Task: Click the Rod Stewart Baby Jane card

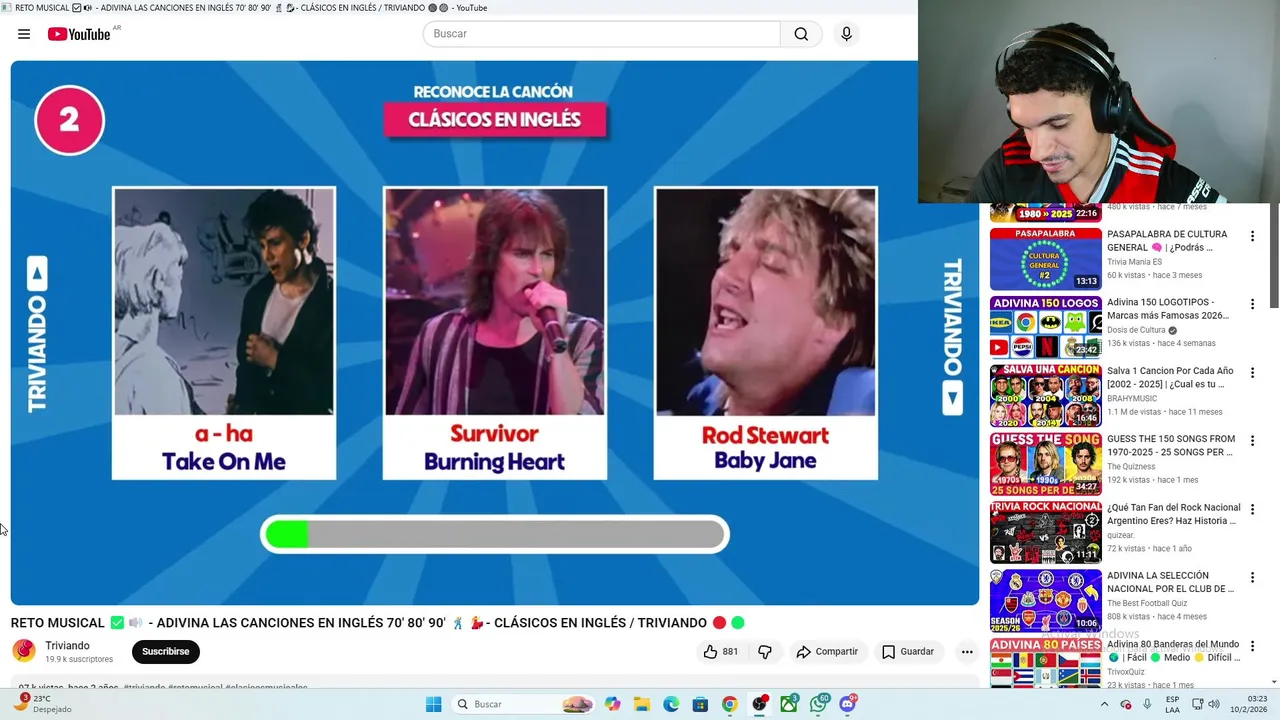Action: tap(766, 333)
